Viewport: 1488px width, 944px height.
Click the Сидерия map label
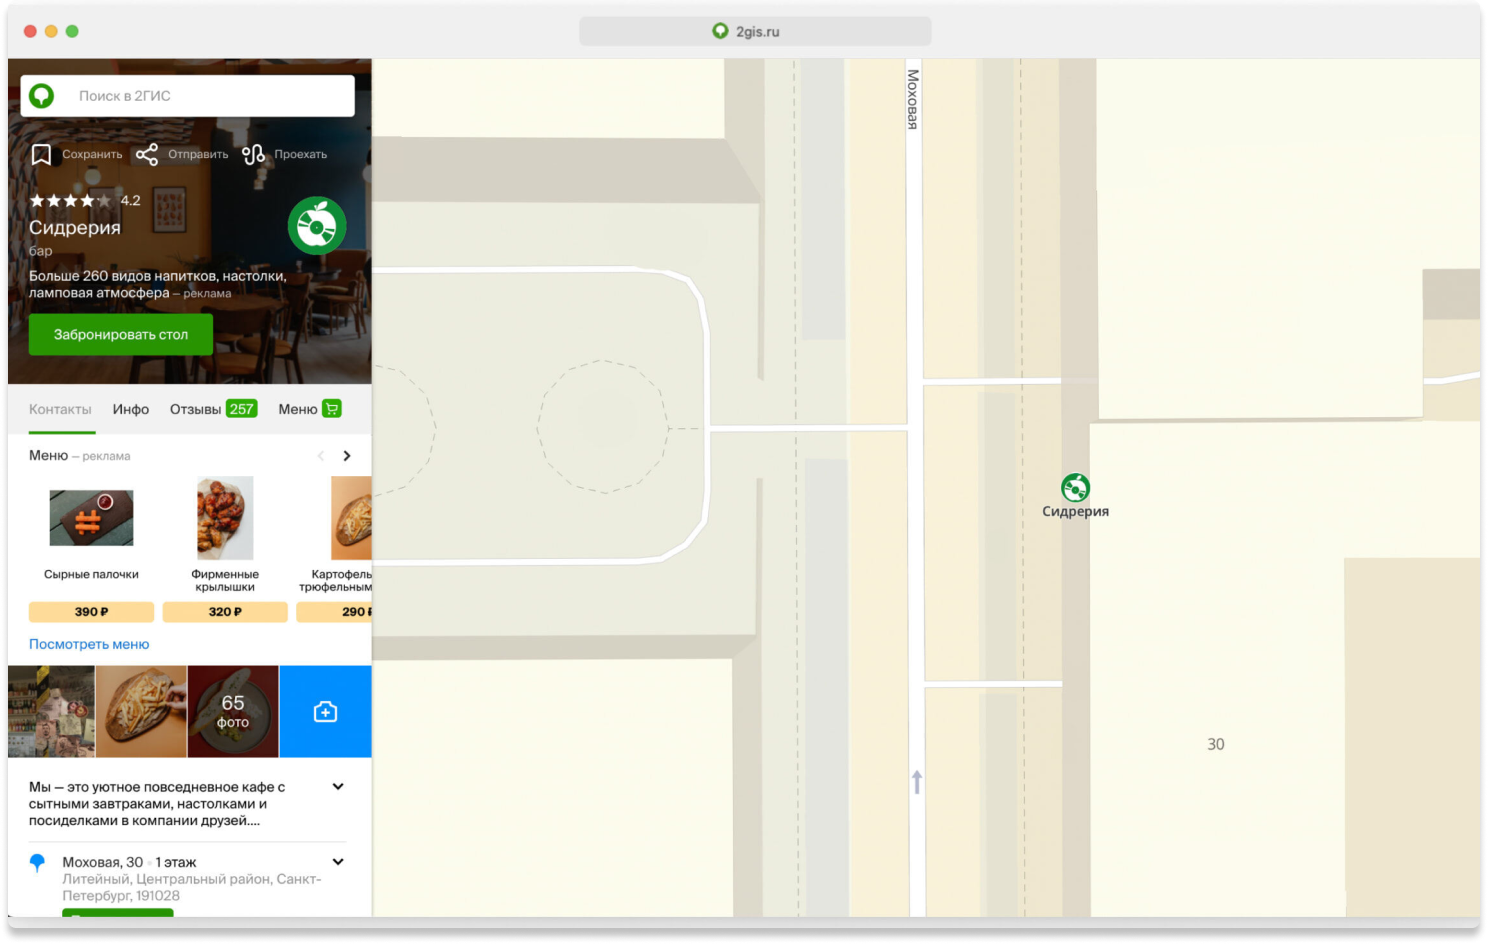pos(1075,512)
